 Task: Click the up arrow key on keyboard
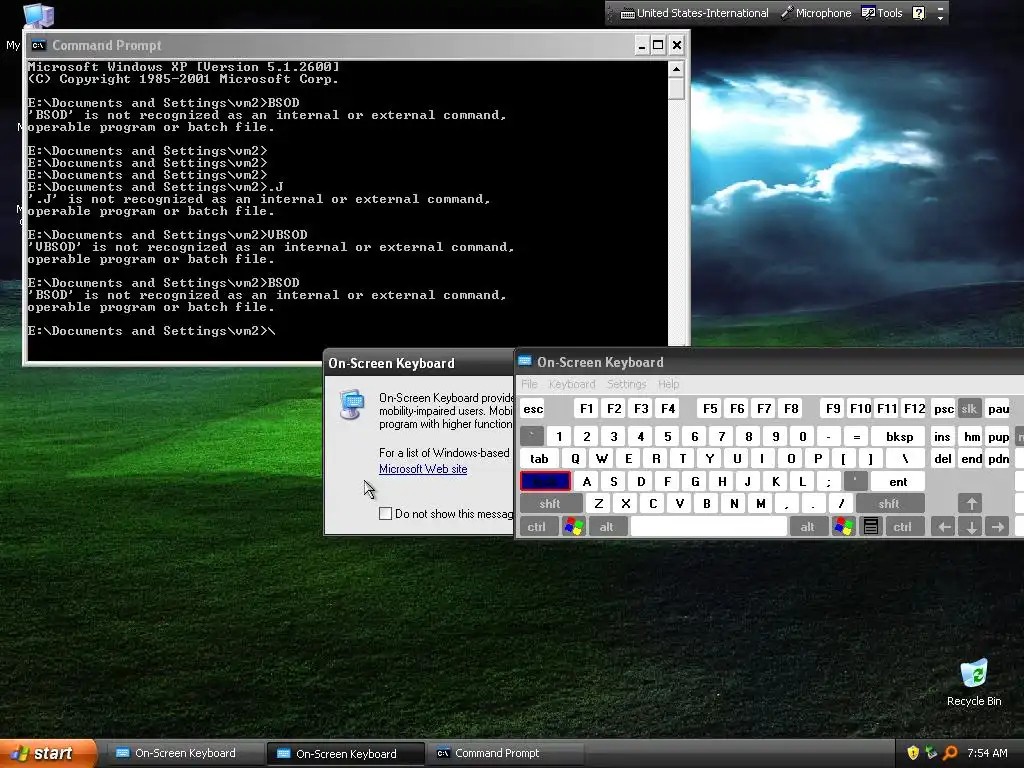(970, 504)
